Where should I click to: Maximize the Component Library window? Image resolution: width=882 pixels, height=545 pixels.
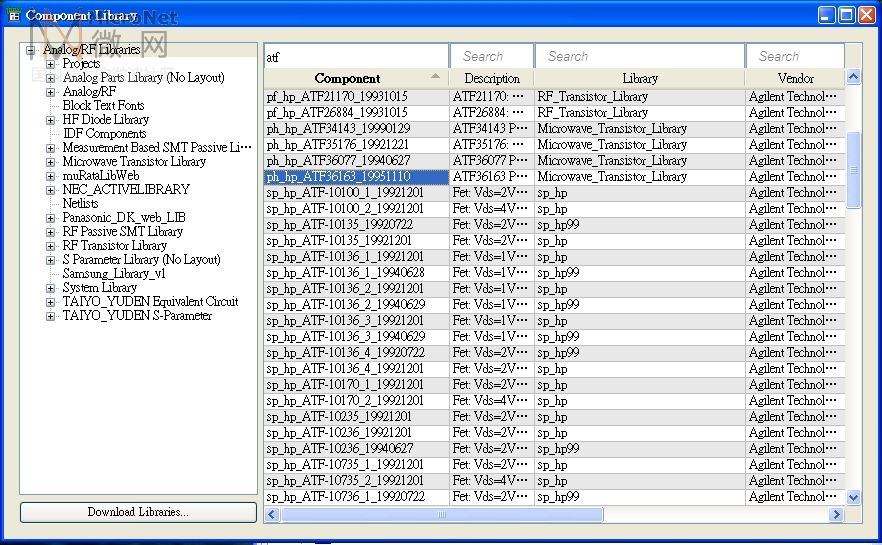[846, 15]
